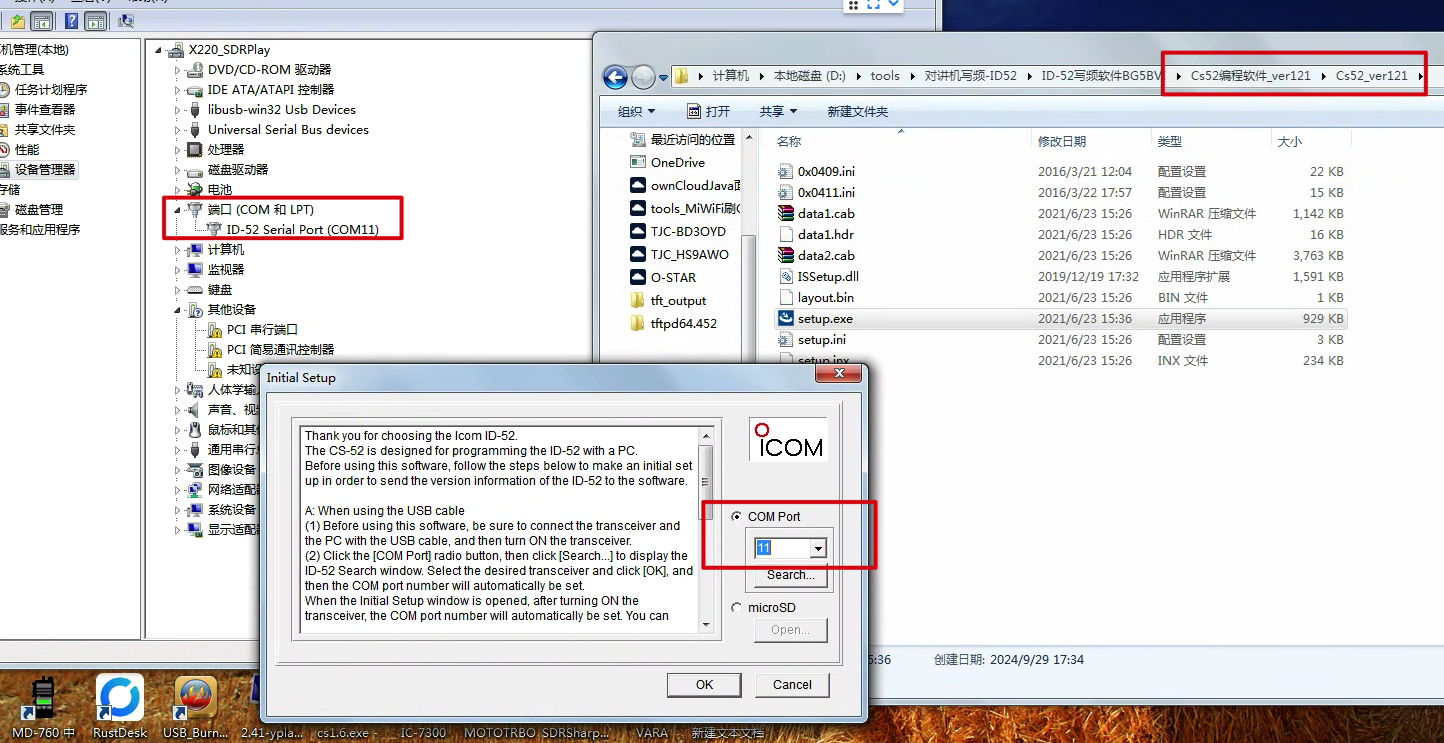The width and height of the screenshot is (1444, 743).
Task: Open the recent locations dropdown next to forward arrow
Action: [x=664, y=77]
